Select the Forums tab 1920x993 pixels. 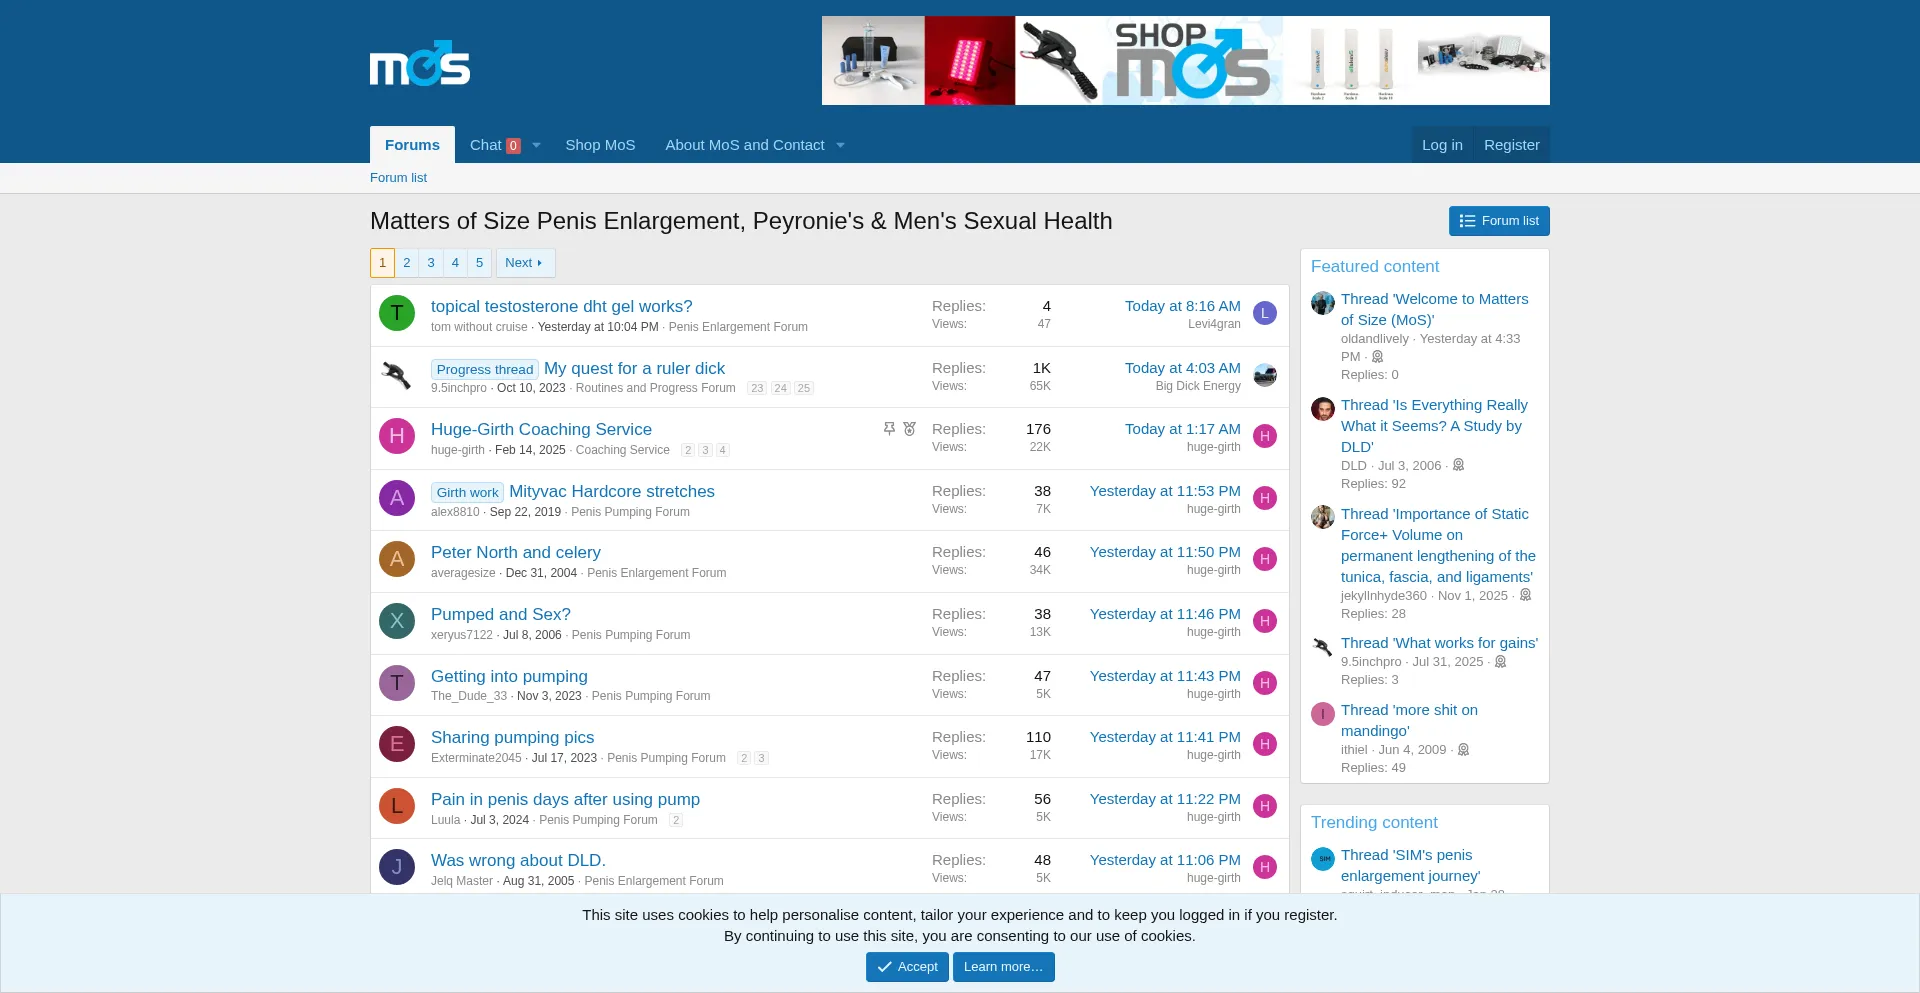click(x=412, y=145)
